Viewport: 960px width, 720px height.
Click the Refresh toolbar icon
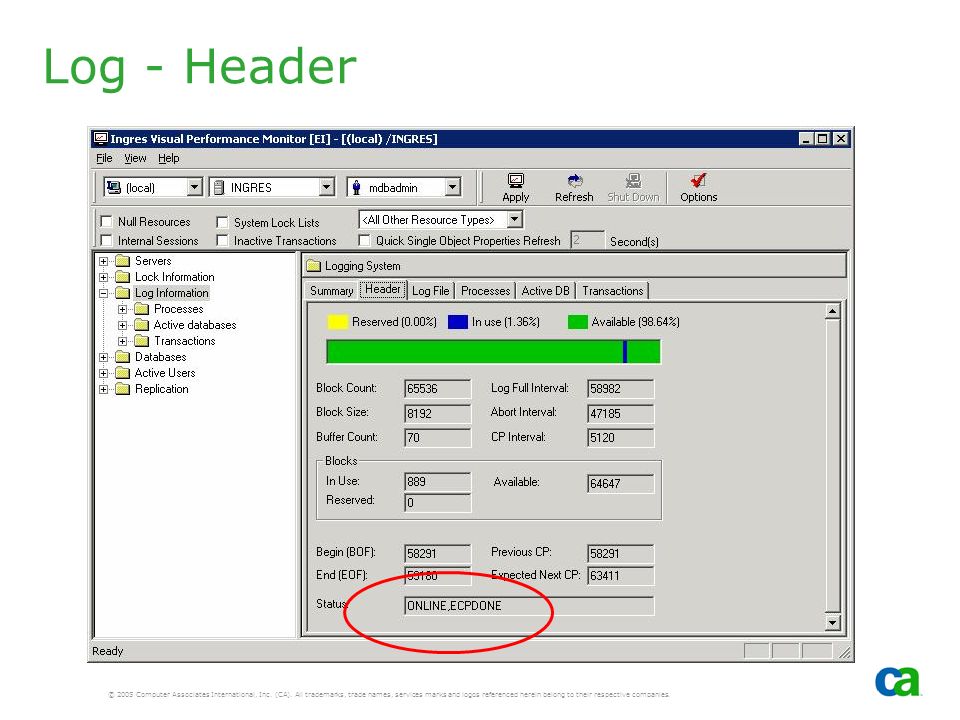pyautogui.click(x=574, y=181)
